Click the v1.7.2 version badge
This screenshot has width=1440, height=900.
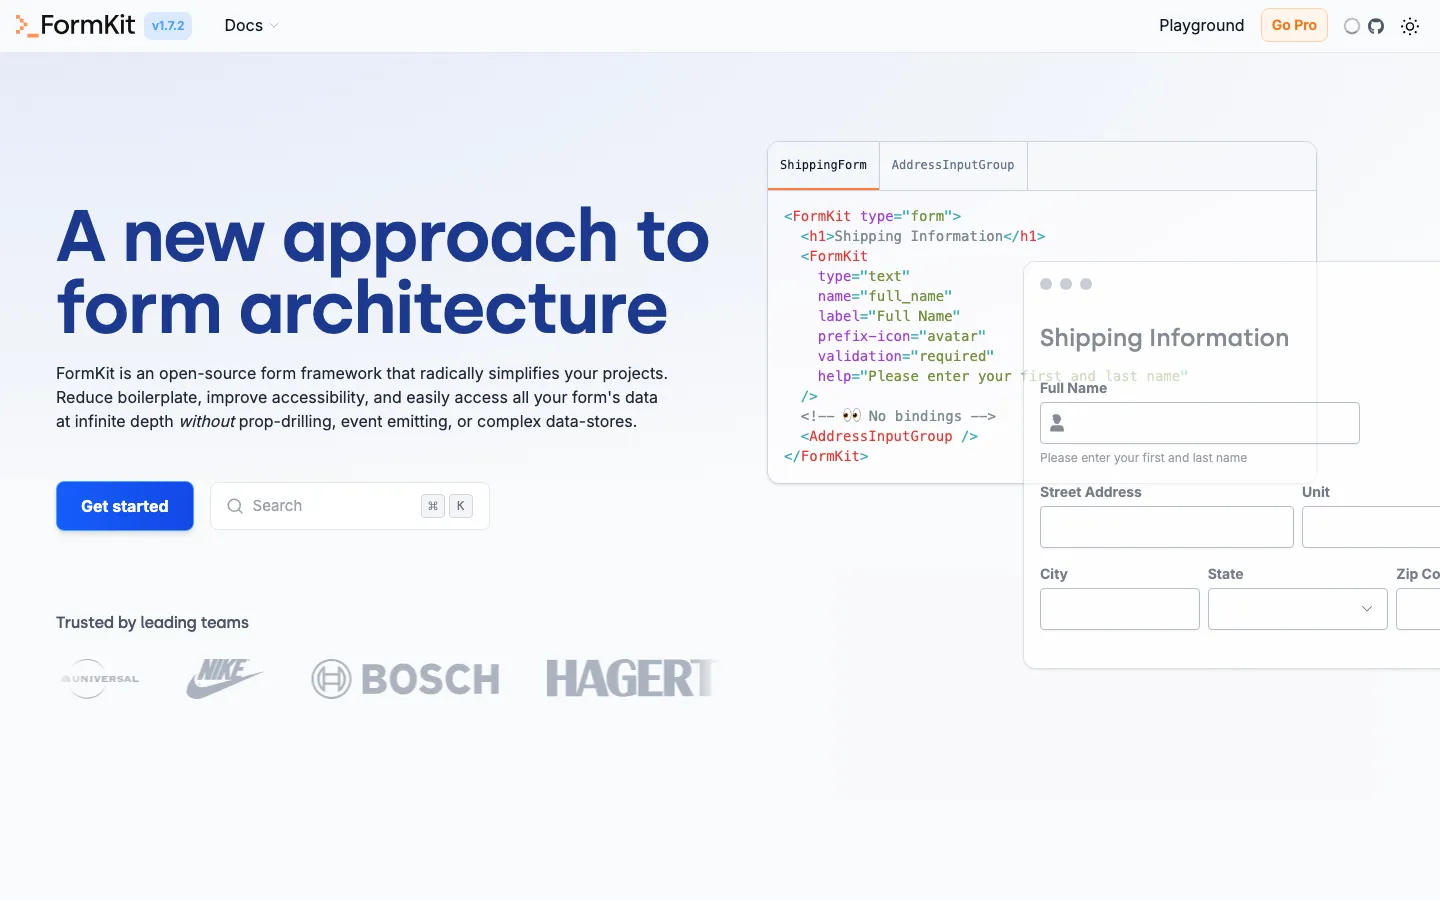tap(168, 25)
